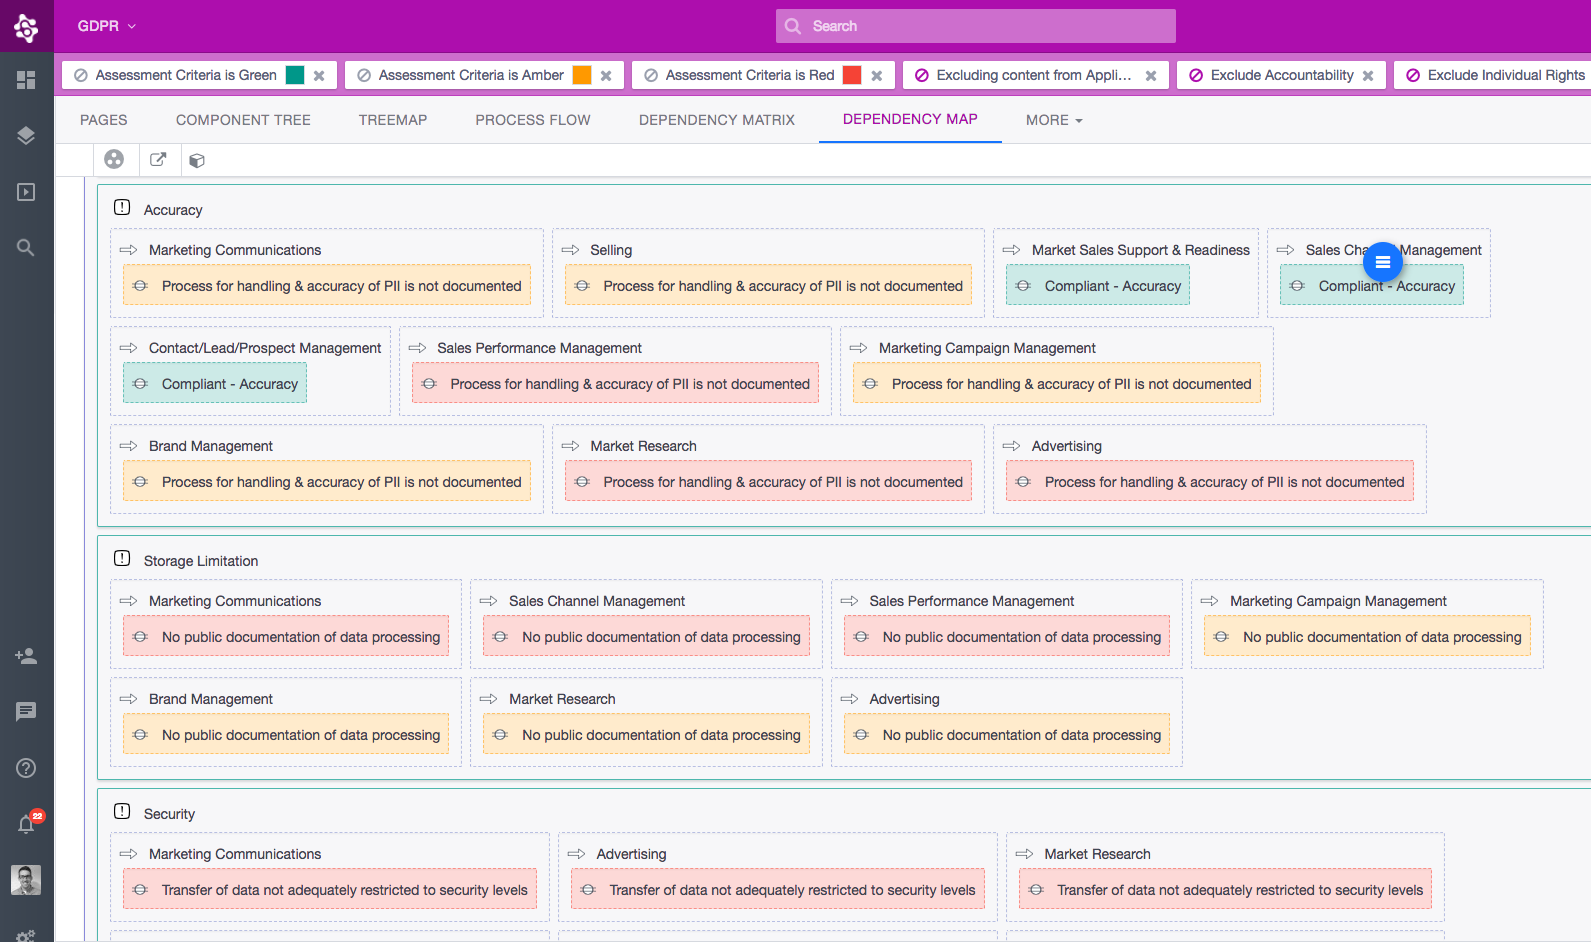Open the GDPR model dropdown
This screenshot has width=1591, height=942.
click(x=107, y=26)
